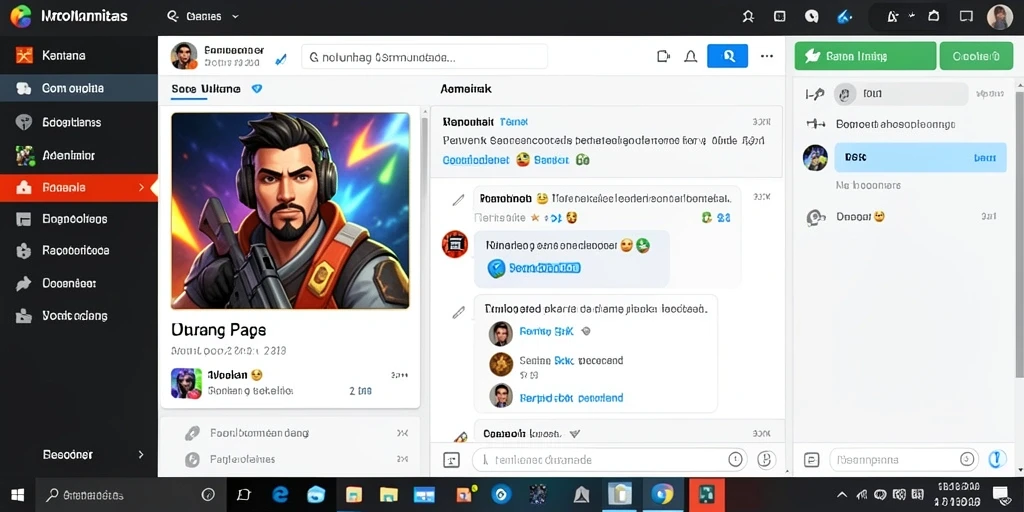Click the blue feather icon in the top bar
Screen dimensions: 1024x512
click(x=844, y=17)
